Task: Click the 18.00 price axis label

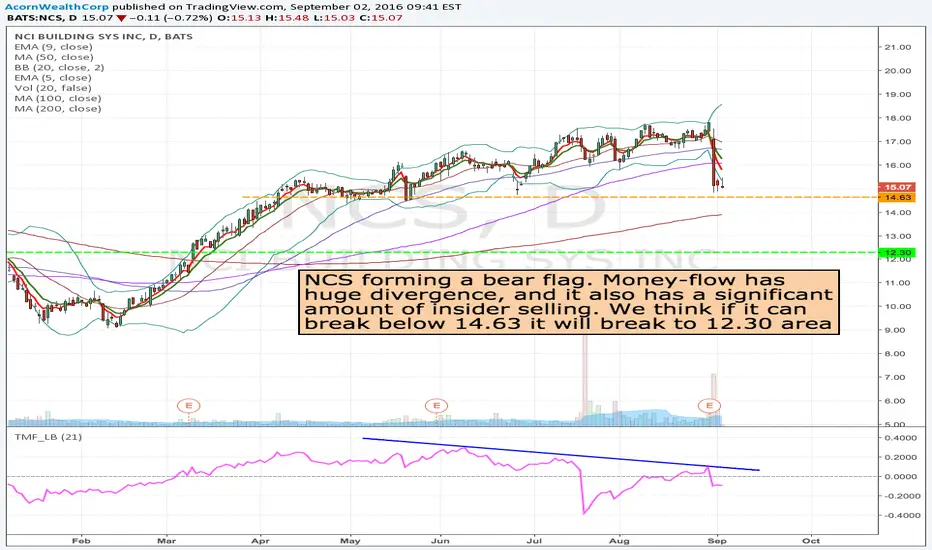Action: (898, 118)
